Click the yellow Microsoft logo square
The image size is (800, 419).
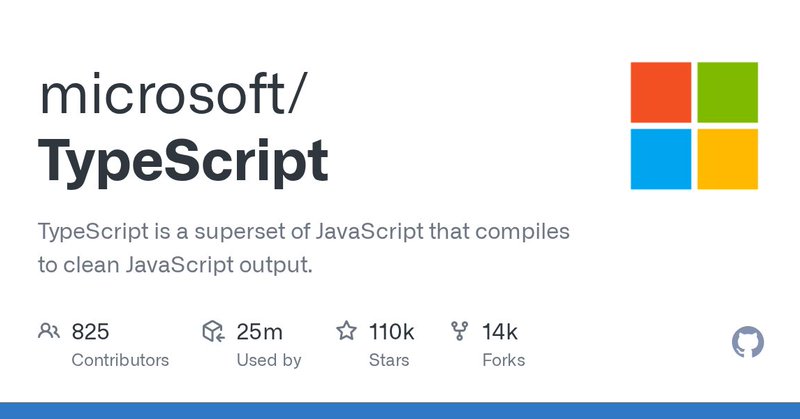coord(728,159)
